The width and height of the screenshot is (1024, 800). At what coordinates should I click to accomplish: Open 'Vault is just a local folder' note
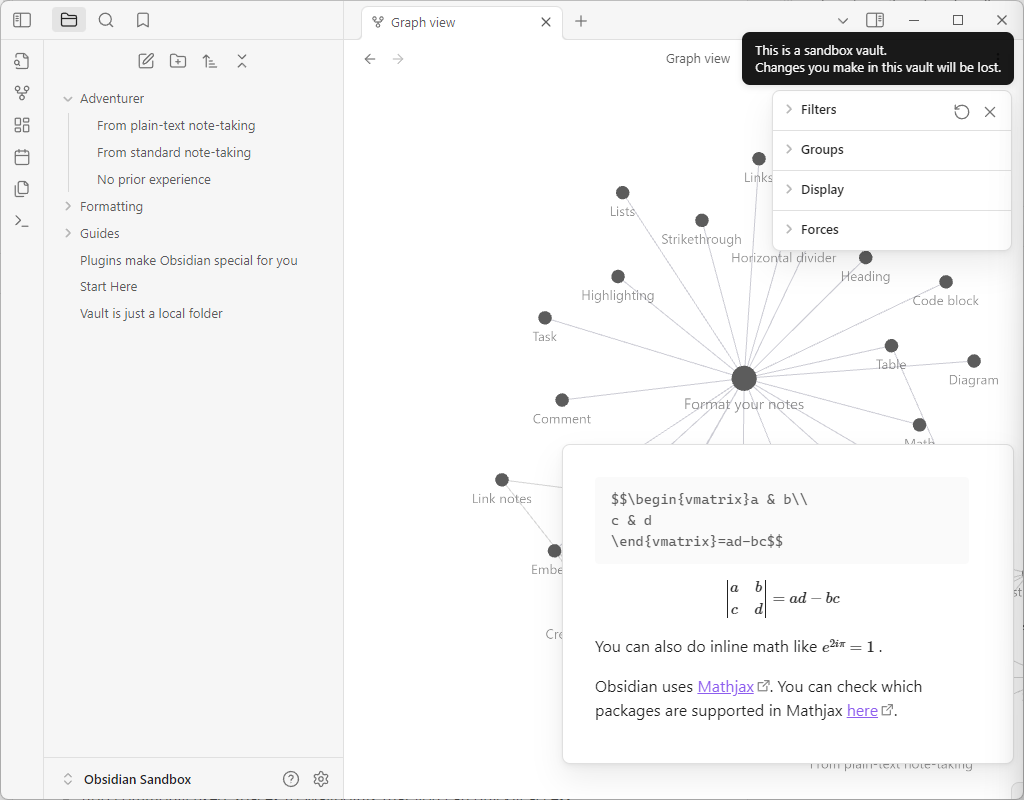coord(151,313)
